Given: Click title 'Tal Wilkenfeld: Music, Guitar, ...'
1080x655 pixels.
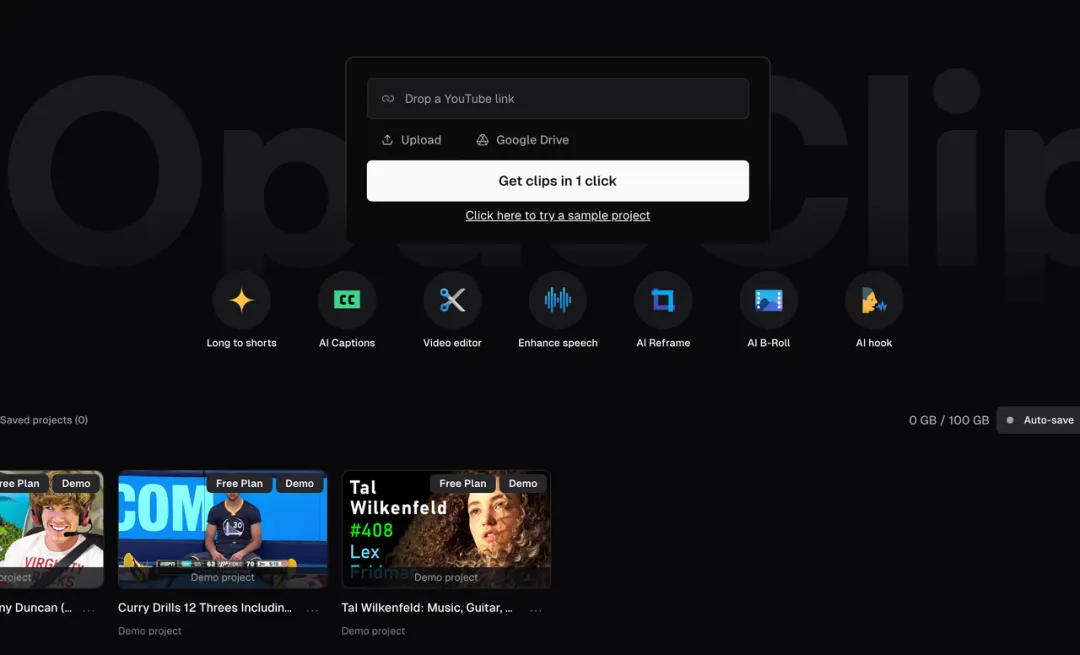Looking at the screenshot, I should tap(427, 607).
